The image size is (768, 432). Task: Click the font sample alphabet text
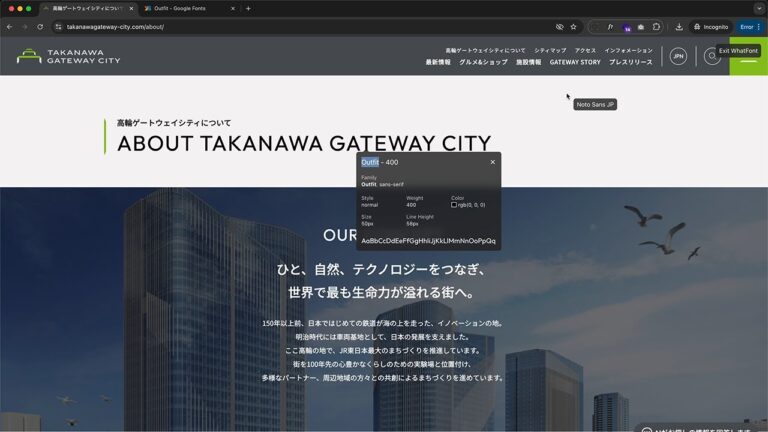click(x=428, y=241)
